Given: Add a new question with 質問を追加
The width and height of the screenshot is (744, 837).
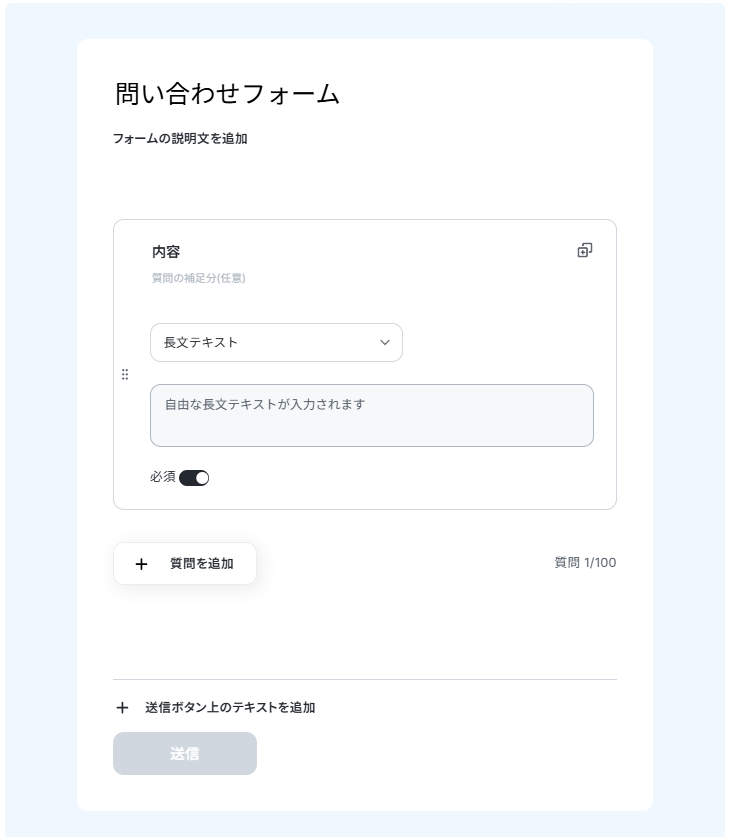Looking at the screenshot, I should tap(185, 564).
